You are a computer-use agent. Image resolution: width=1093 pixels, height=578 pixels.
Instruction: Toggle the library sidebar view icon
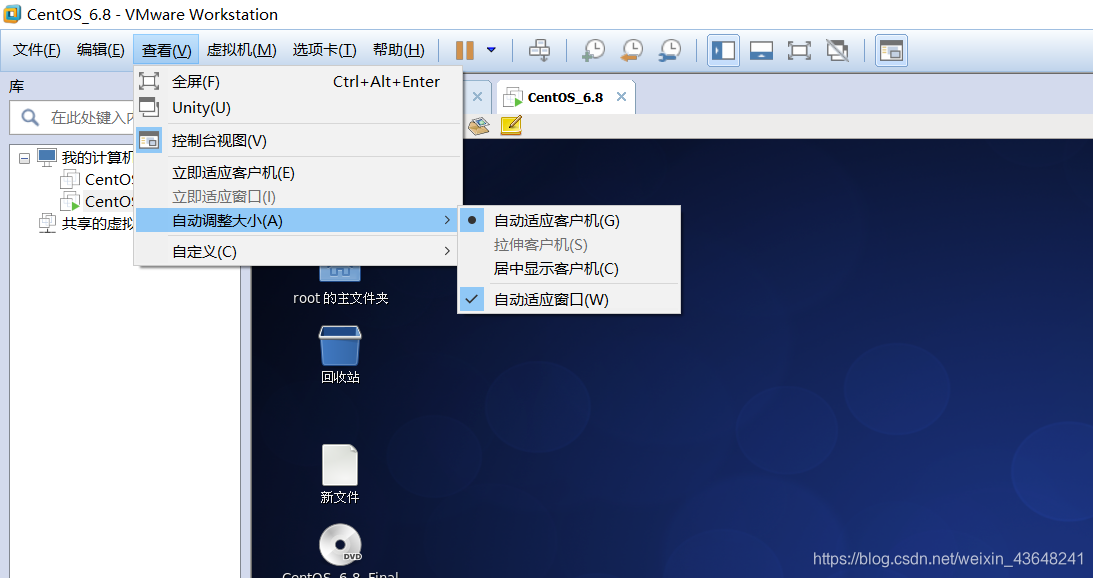coord(724,50)
